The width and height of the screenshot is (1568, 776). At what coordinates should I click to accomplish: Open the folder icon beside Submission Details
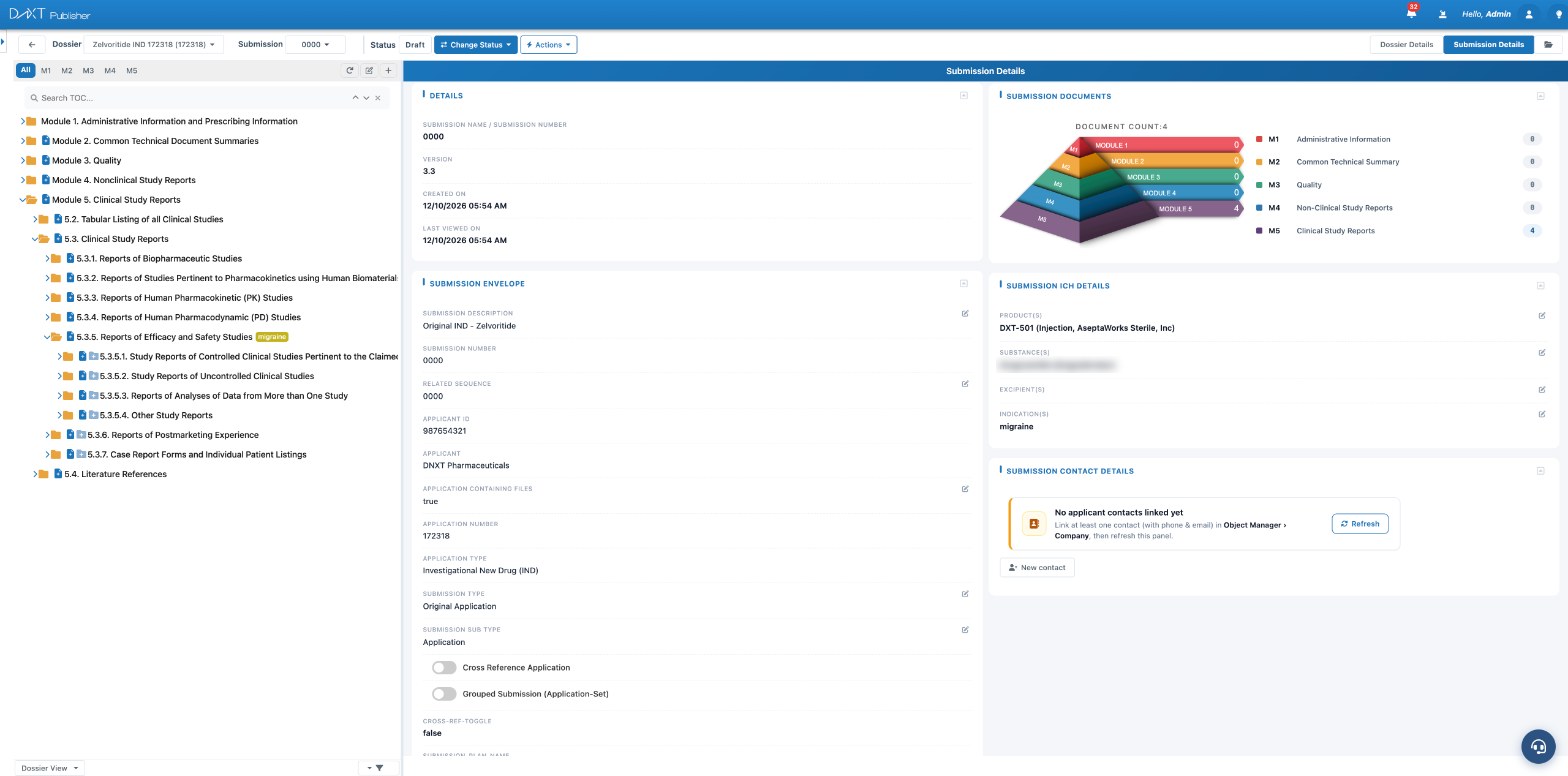pyautogui.click(x=1548, y=44)
